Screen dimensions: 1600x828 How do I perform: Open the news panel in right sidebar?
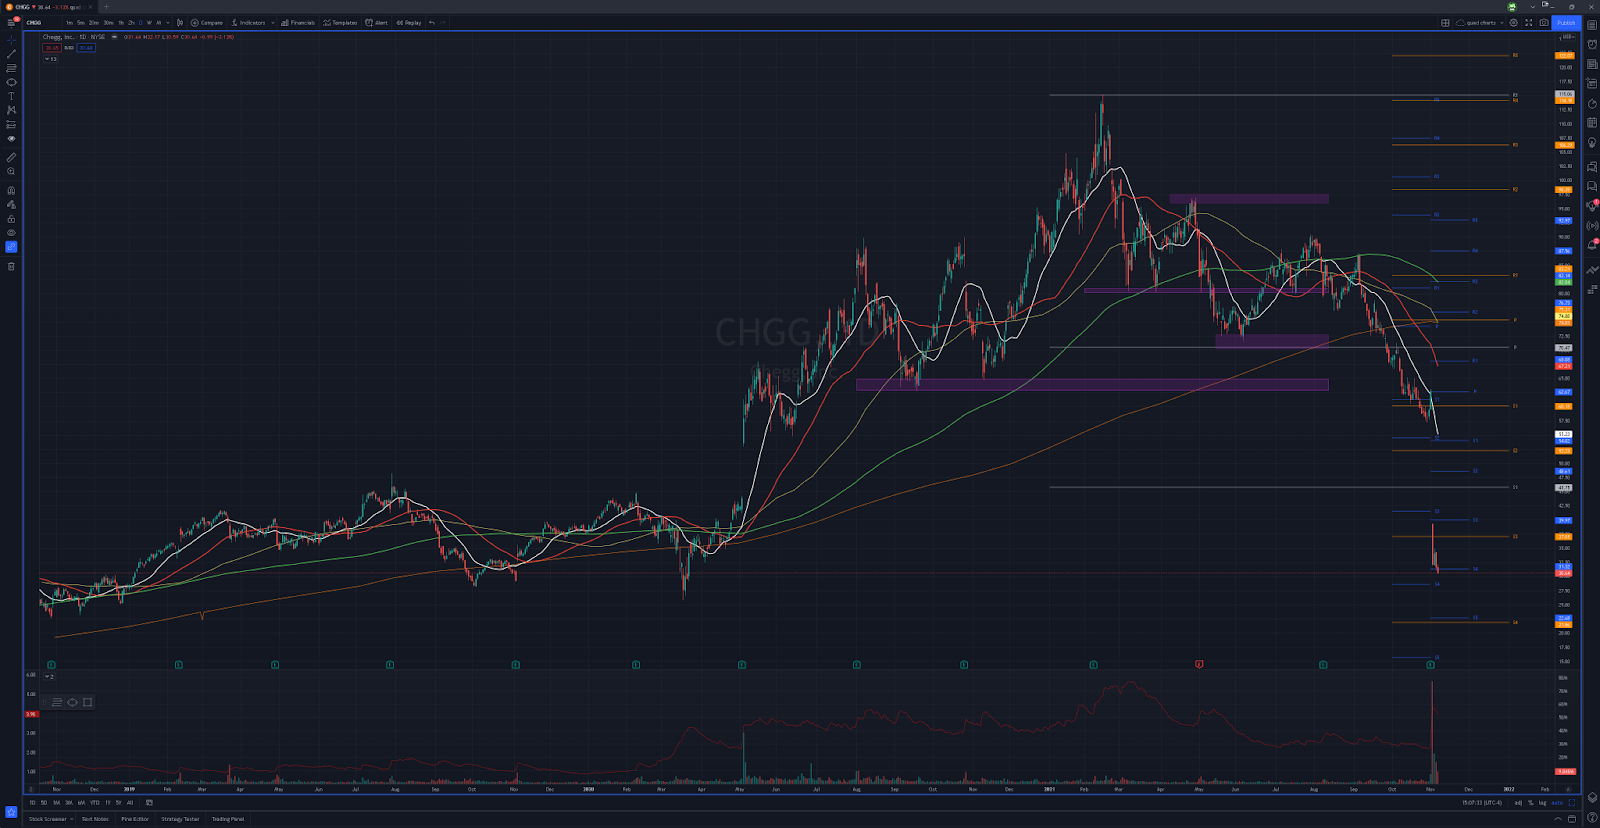(1592, 64)
